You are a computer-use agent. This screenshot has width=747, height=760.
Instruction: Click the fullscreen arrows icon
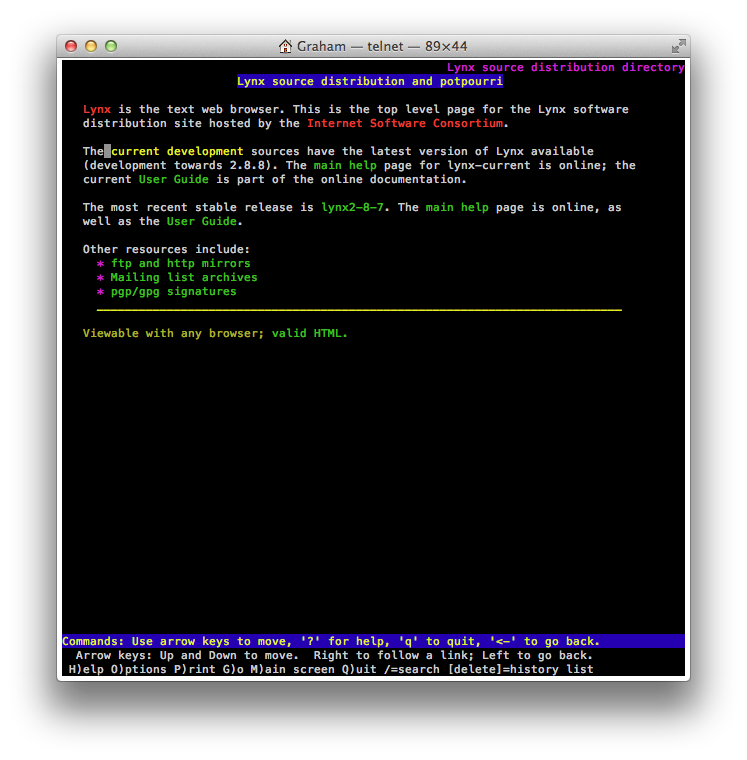coord(678,46)
